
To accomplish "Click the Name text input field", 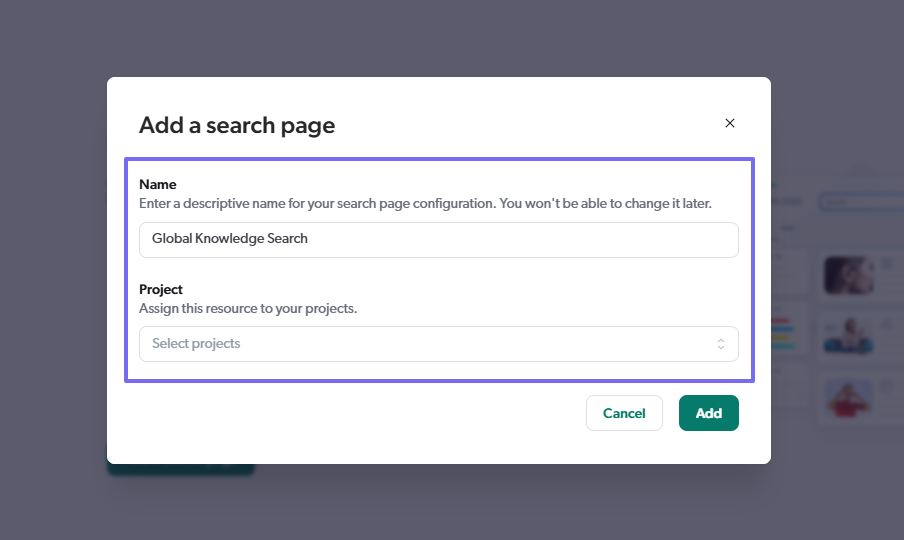I will pos(438,240).
